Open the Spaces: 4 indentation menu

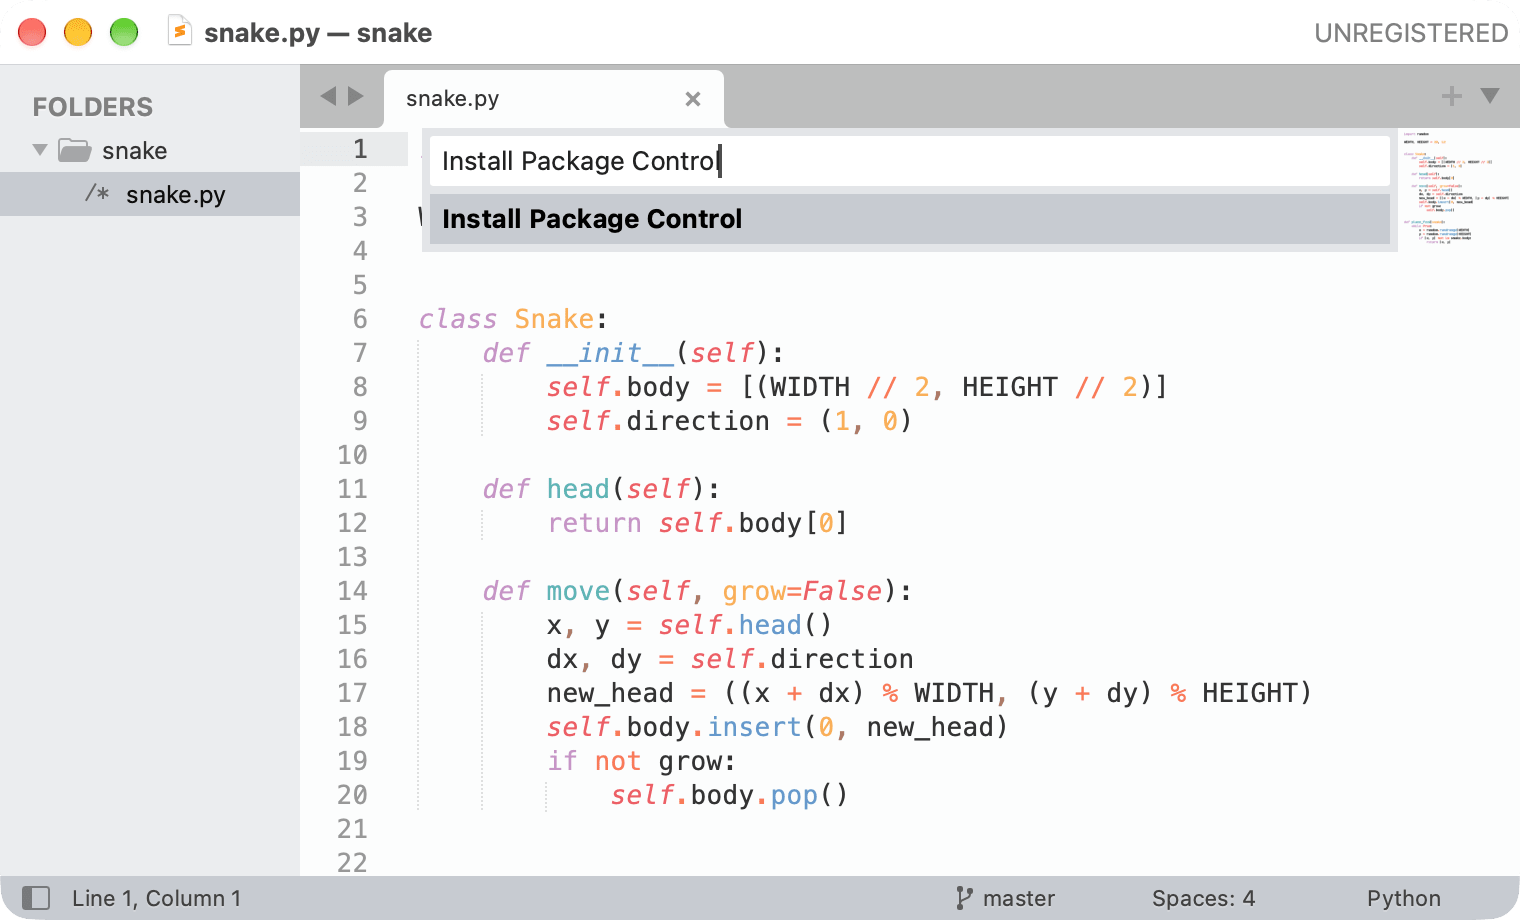pos(1203,898)
